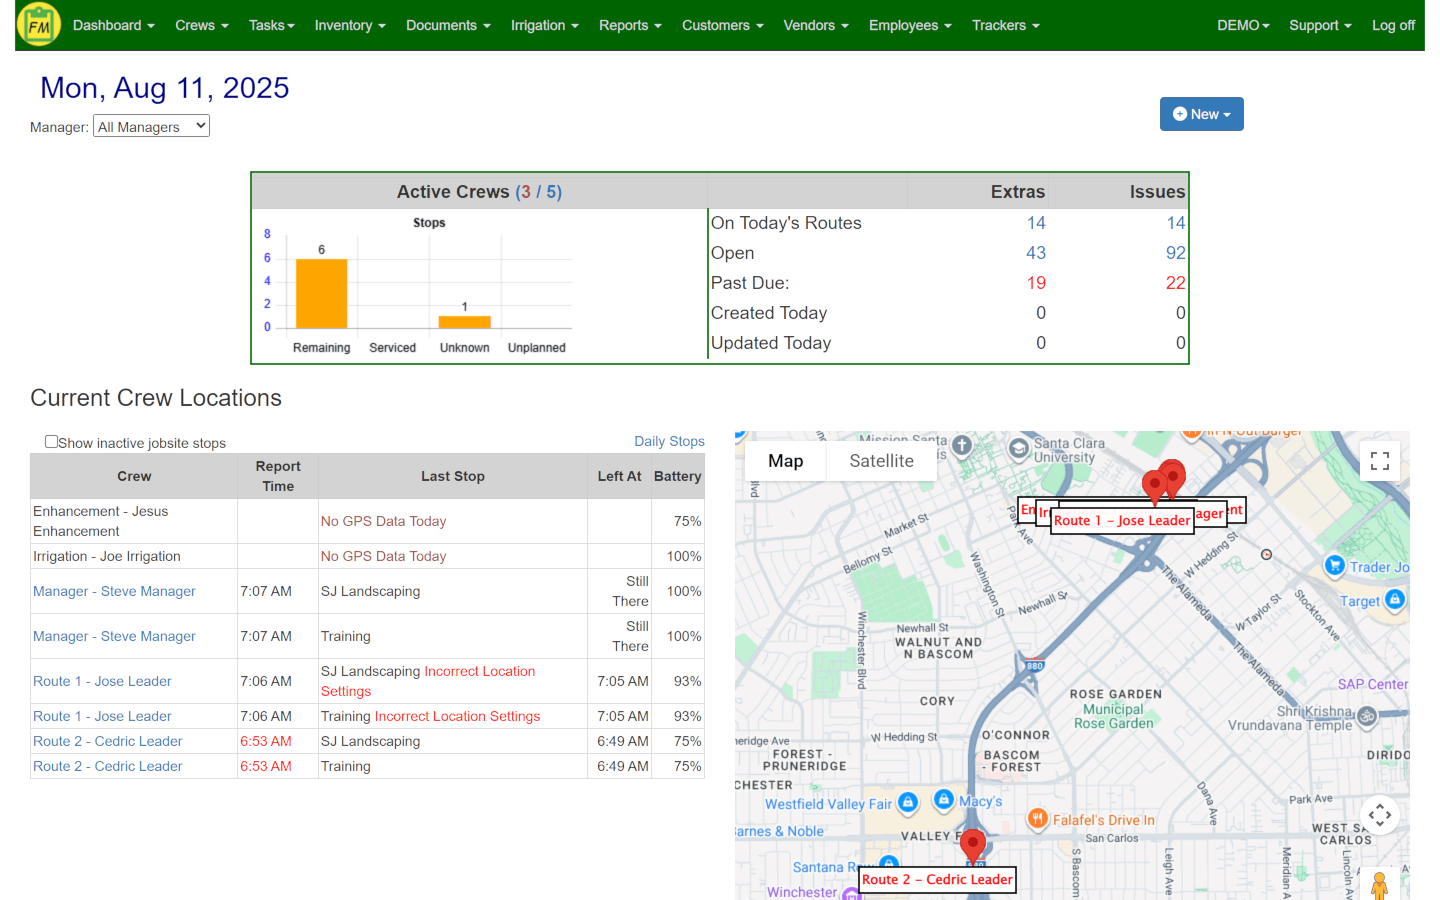Switch the map to Satellite view
Image resolution: width=1440 pixels, height=900 pixels.
click(x=881, y=461)
